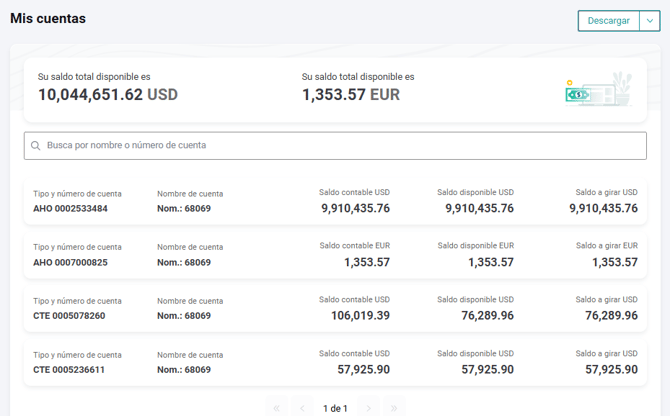
Task: Open account AHO 0007000825
Action: (x=71, y=263)
